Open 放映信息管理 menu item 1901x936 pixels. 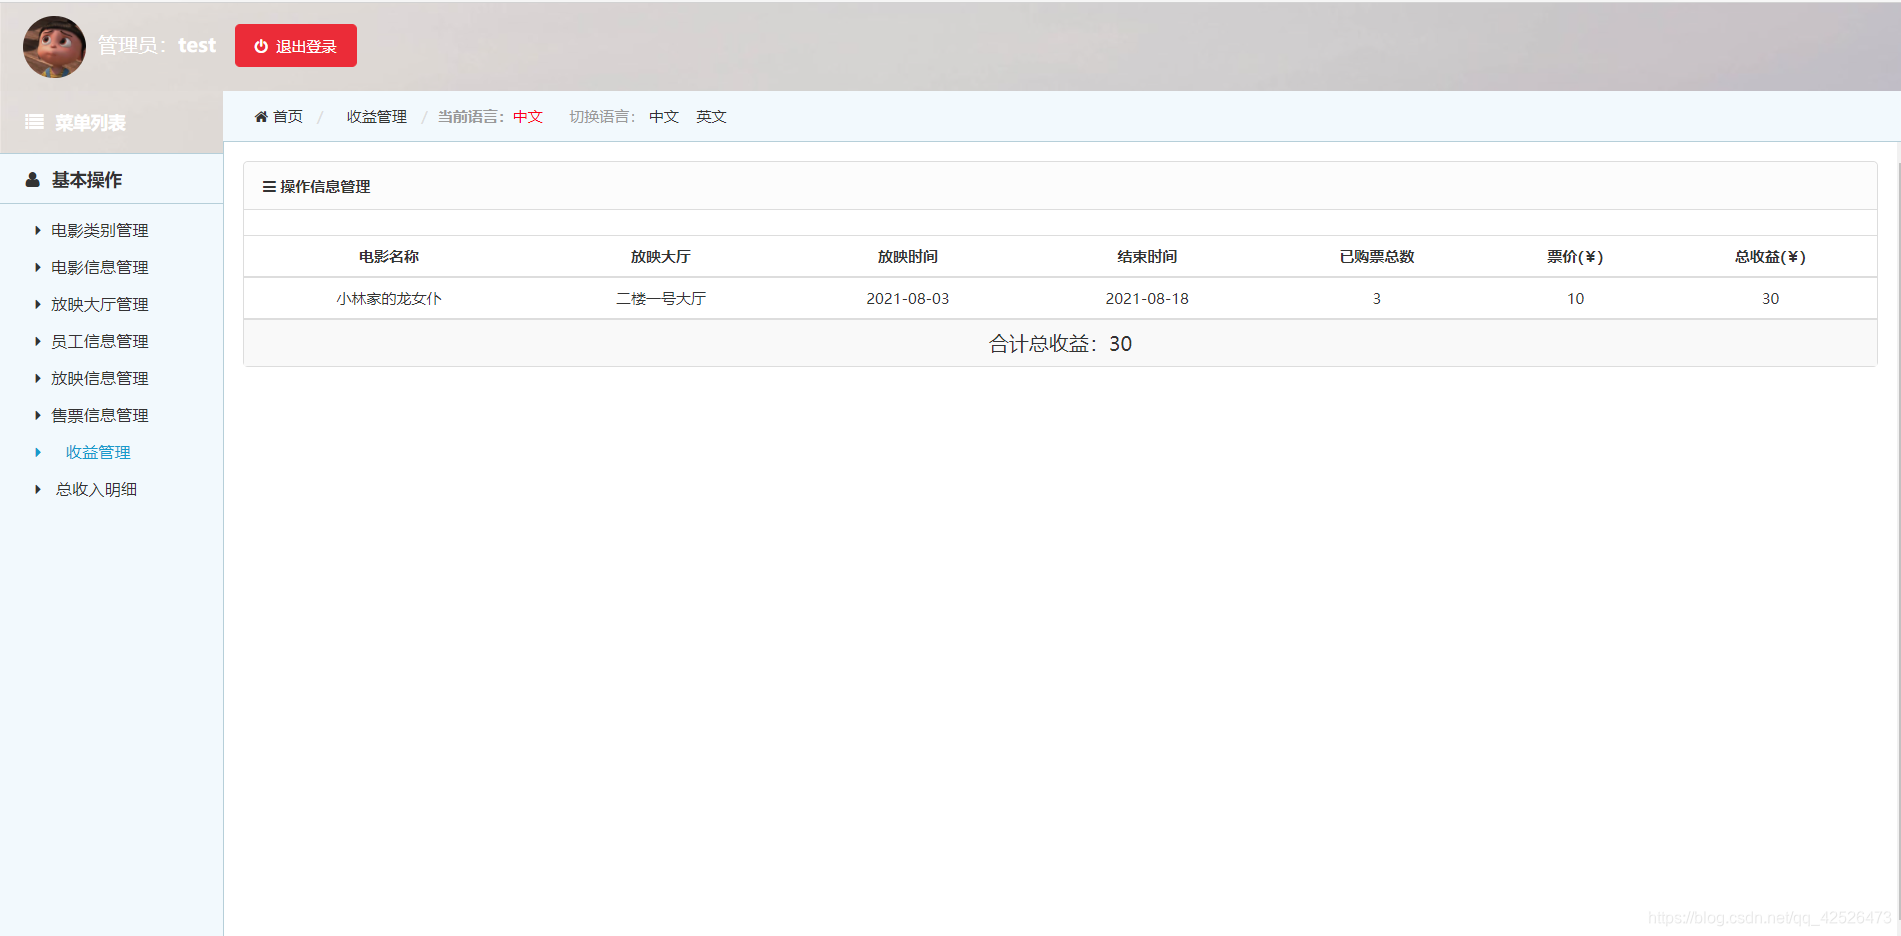tap(100, 379)
